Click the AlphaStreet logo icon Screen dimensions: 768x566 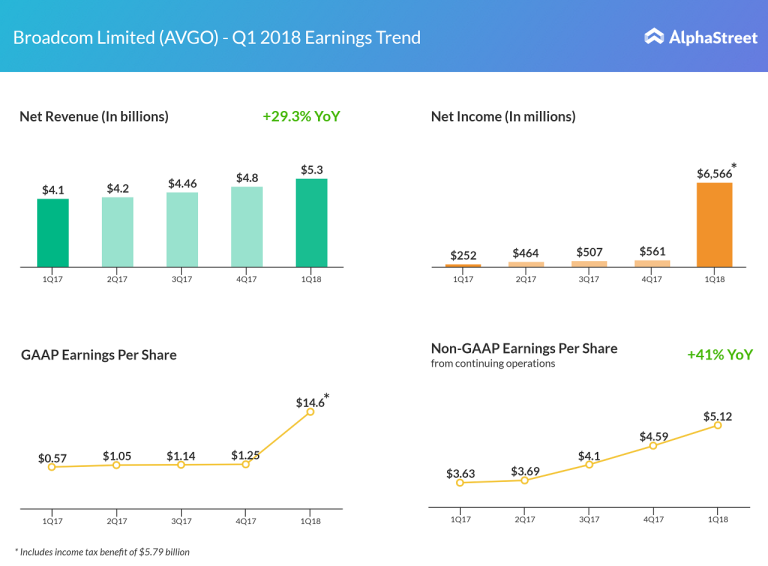click(654, 37)
